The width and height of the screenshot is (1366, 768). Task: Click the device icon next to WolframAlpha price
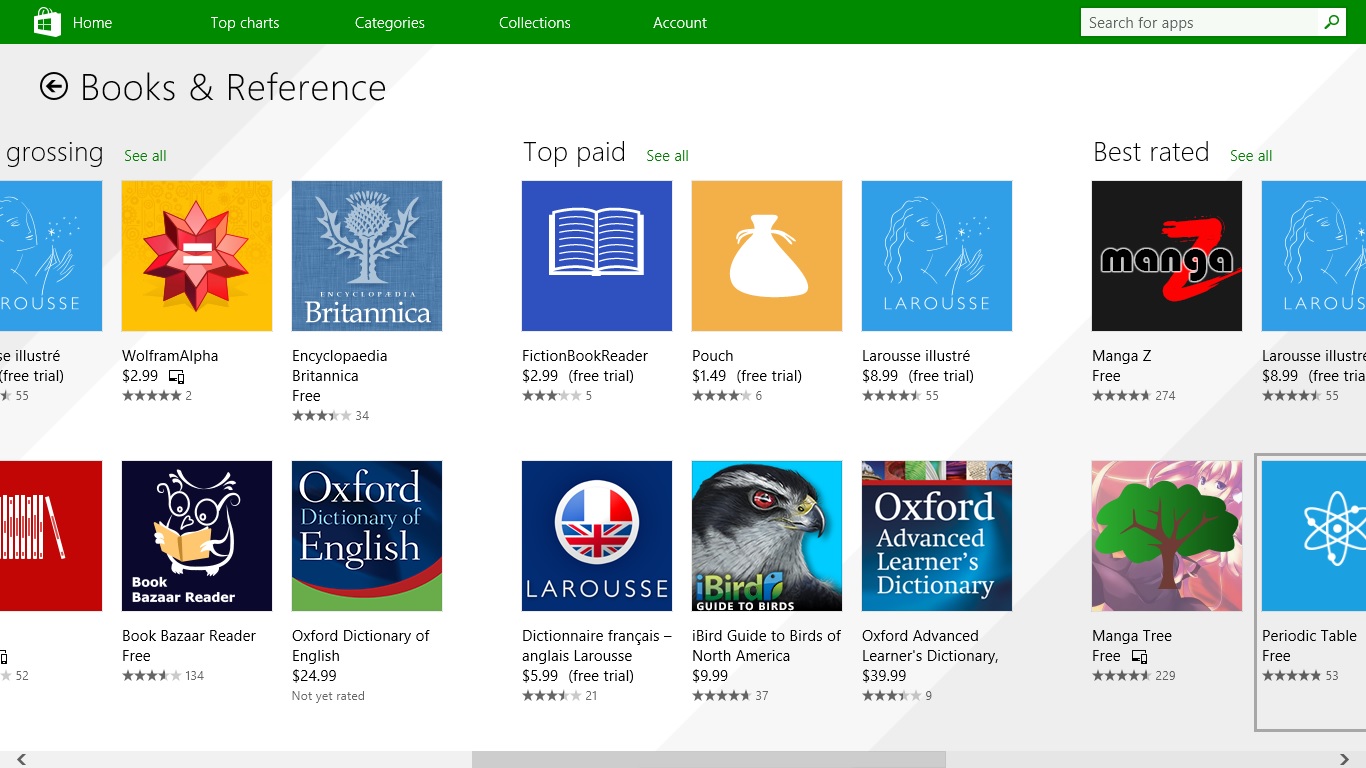coord(177,377)
